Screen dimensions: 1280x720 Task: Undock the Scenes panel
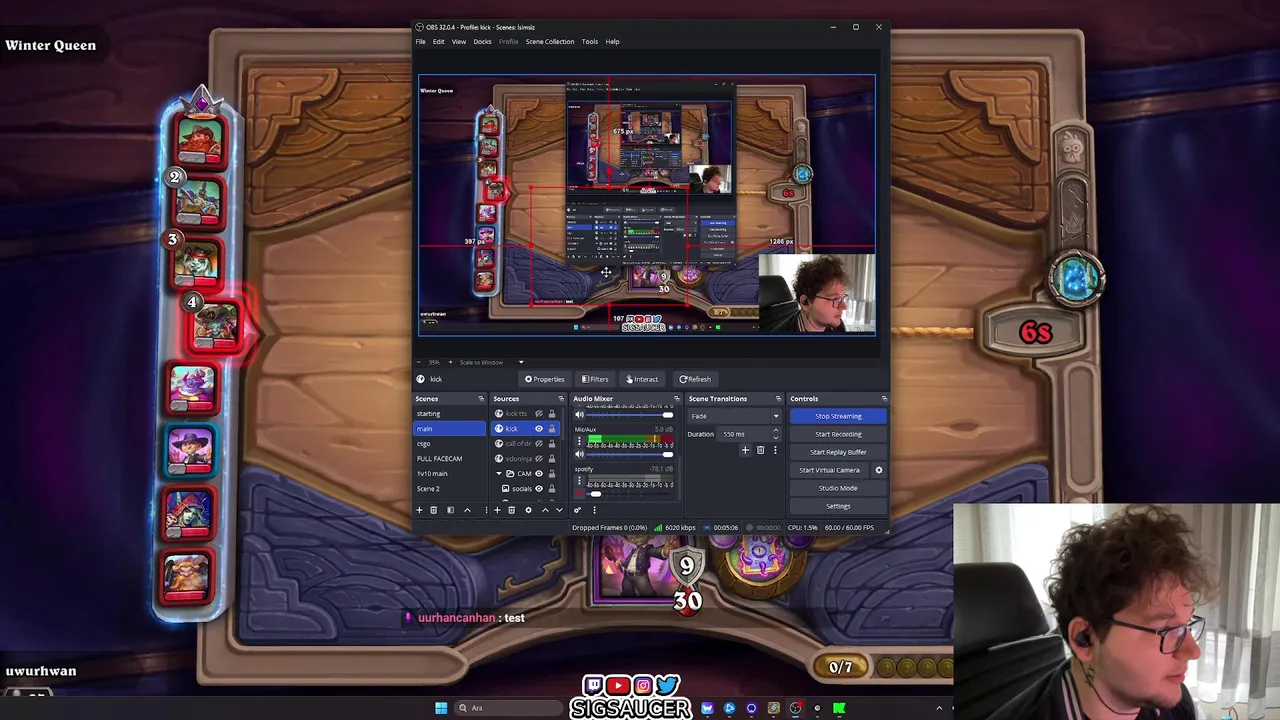(x=481, y=399)
